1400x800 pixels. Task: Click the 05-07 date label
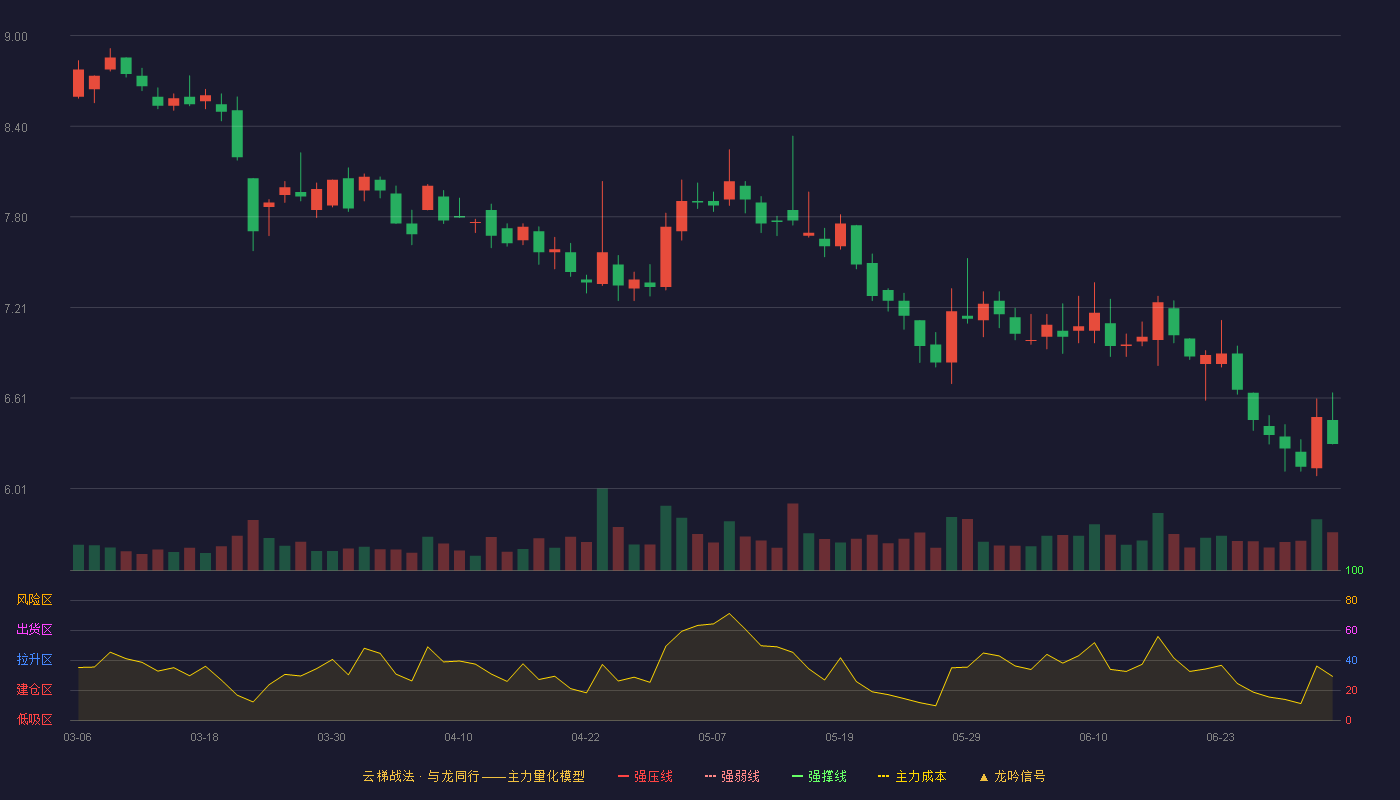coord(712,737)
